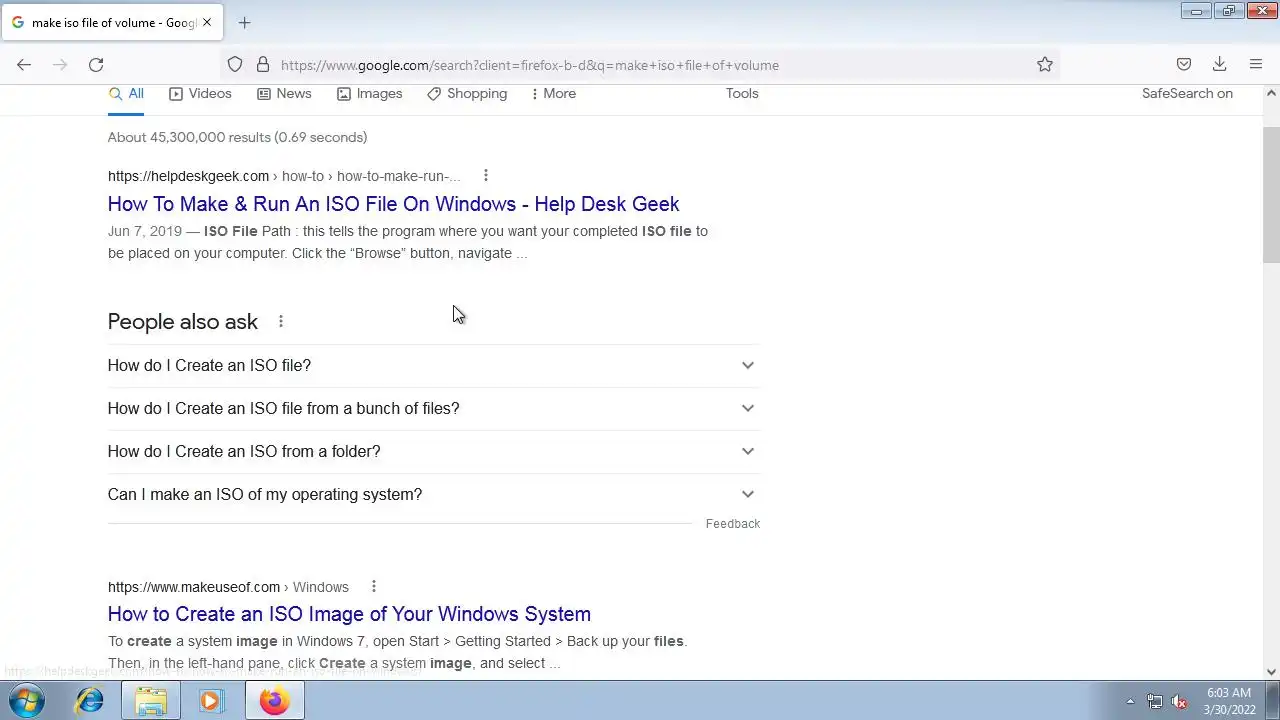Open search Tools options
The image size is (1280, 720).
(742, 94)
